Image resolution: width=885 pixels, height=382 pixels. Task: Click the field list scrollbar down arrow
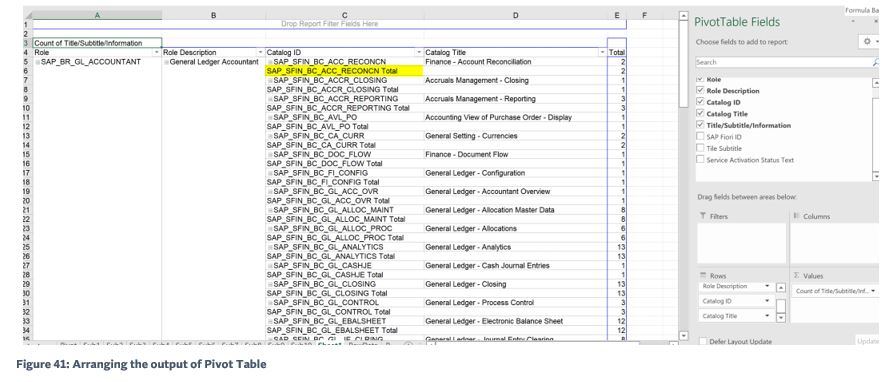pos(877,177)
